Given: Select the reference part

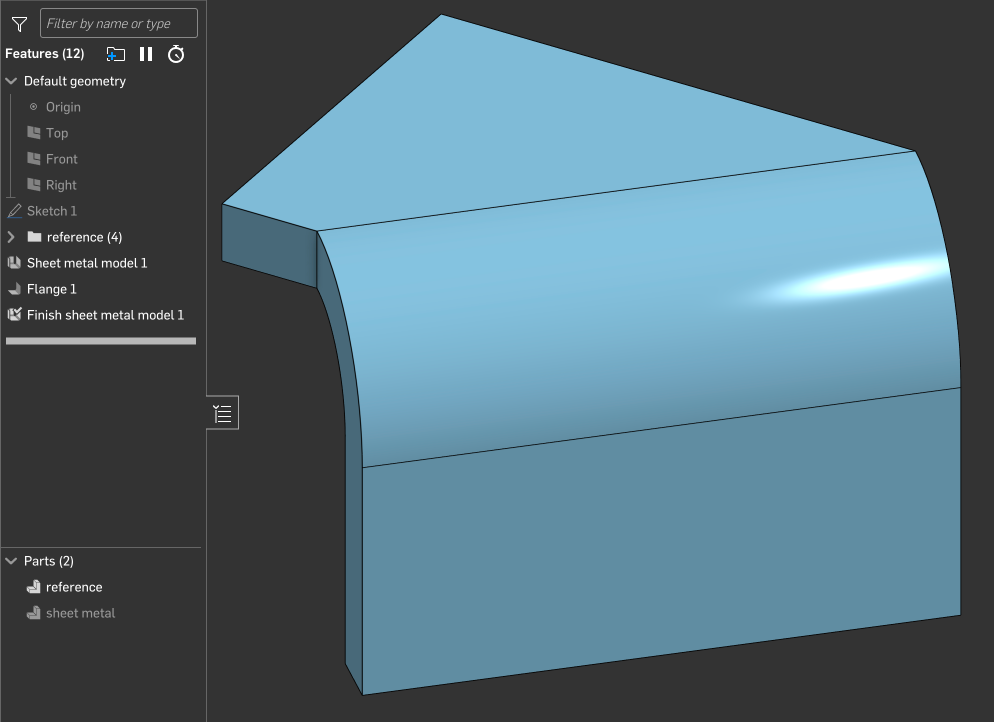Looking at the screenshot, I should click(74, 587).
